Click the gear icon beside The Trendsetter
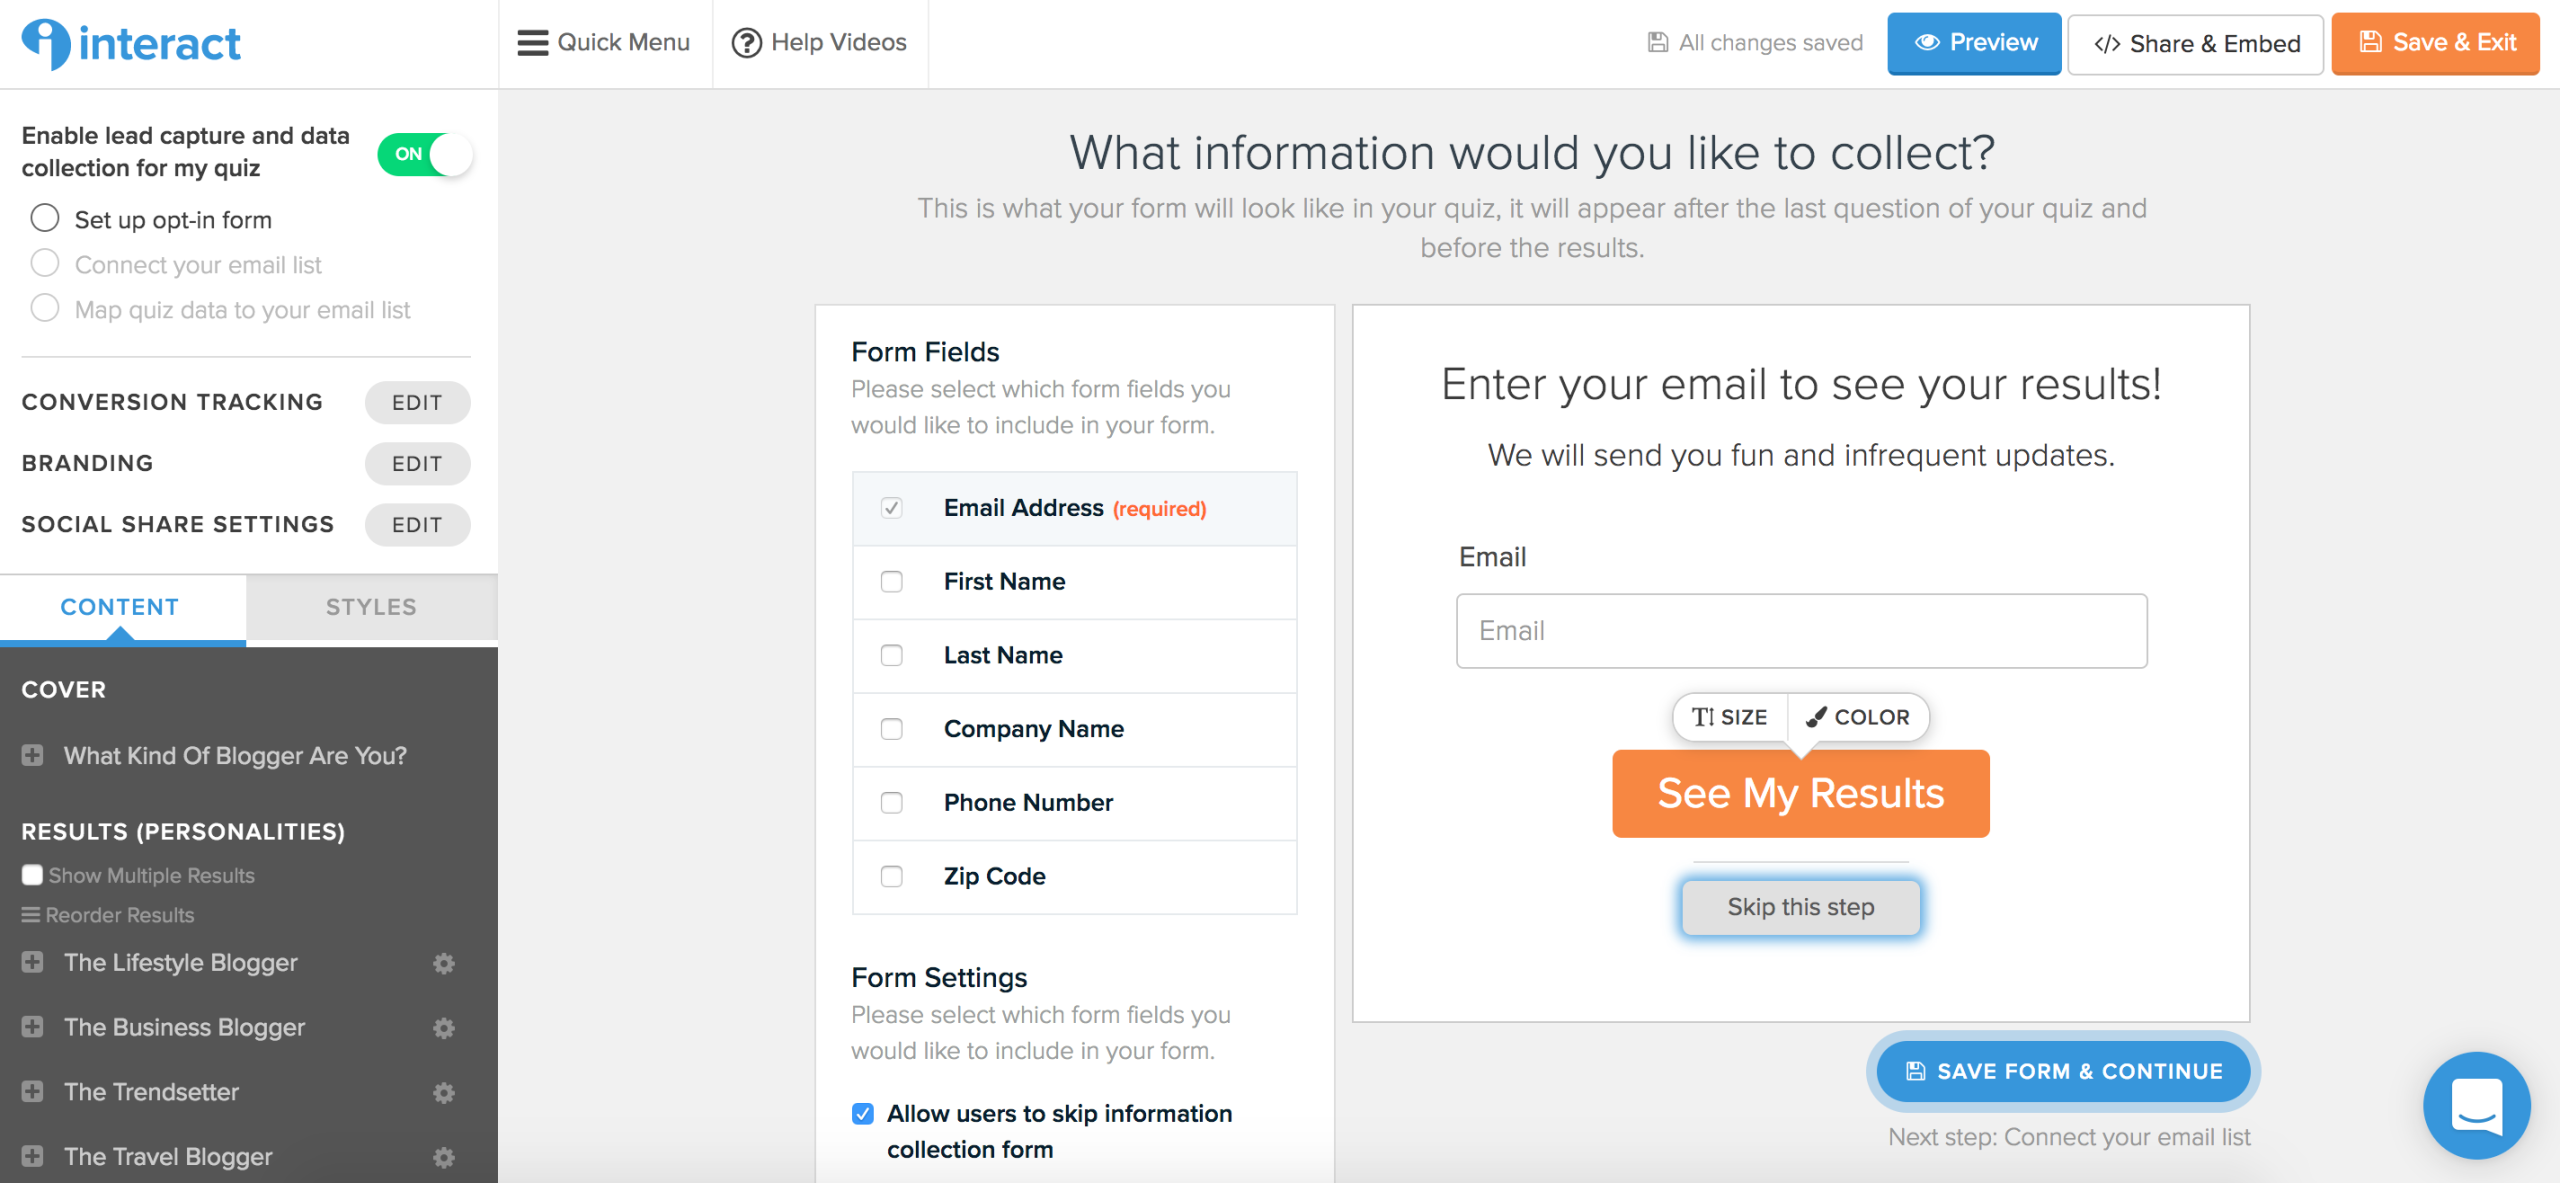Screen dimensions: 2560x1183 tap(444, 1093)
